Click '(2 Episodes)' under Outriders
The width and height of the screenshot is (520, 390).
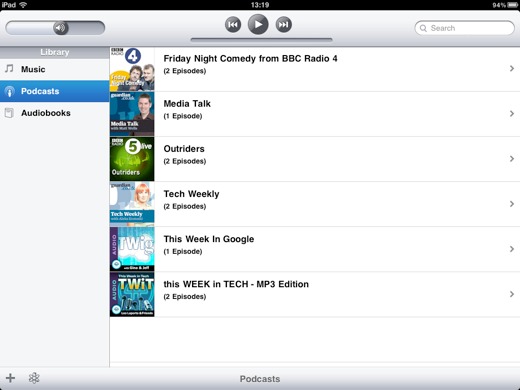pos(185,161)
